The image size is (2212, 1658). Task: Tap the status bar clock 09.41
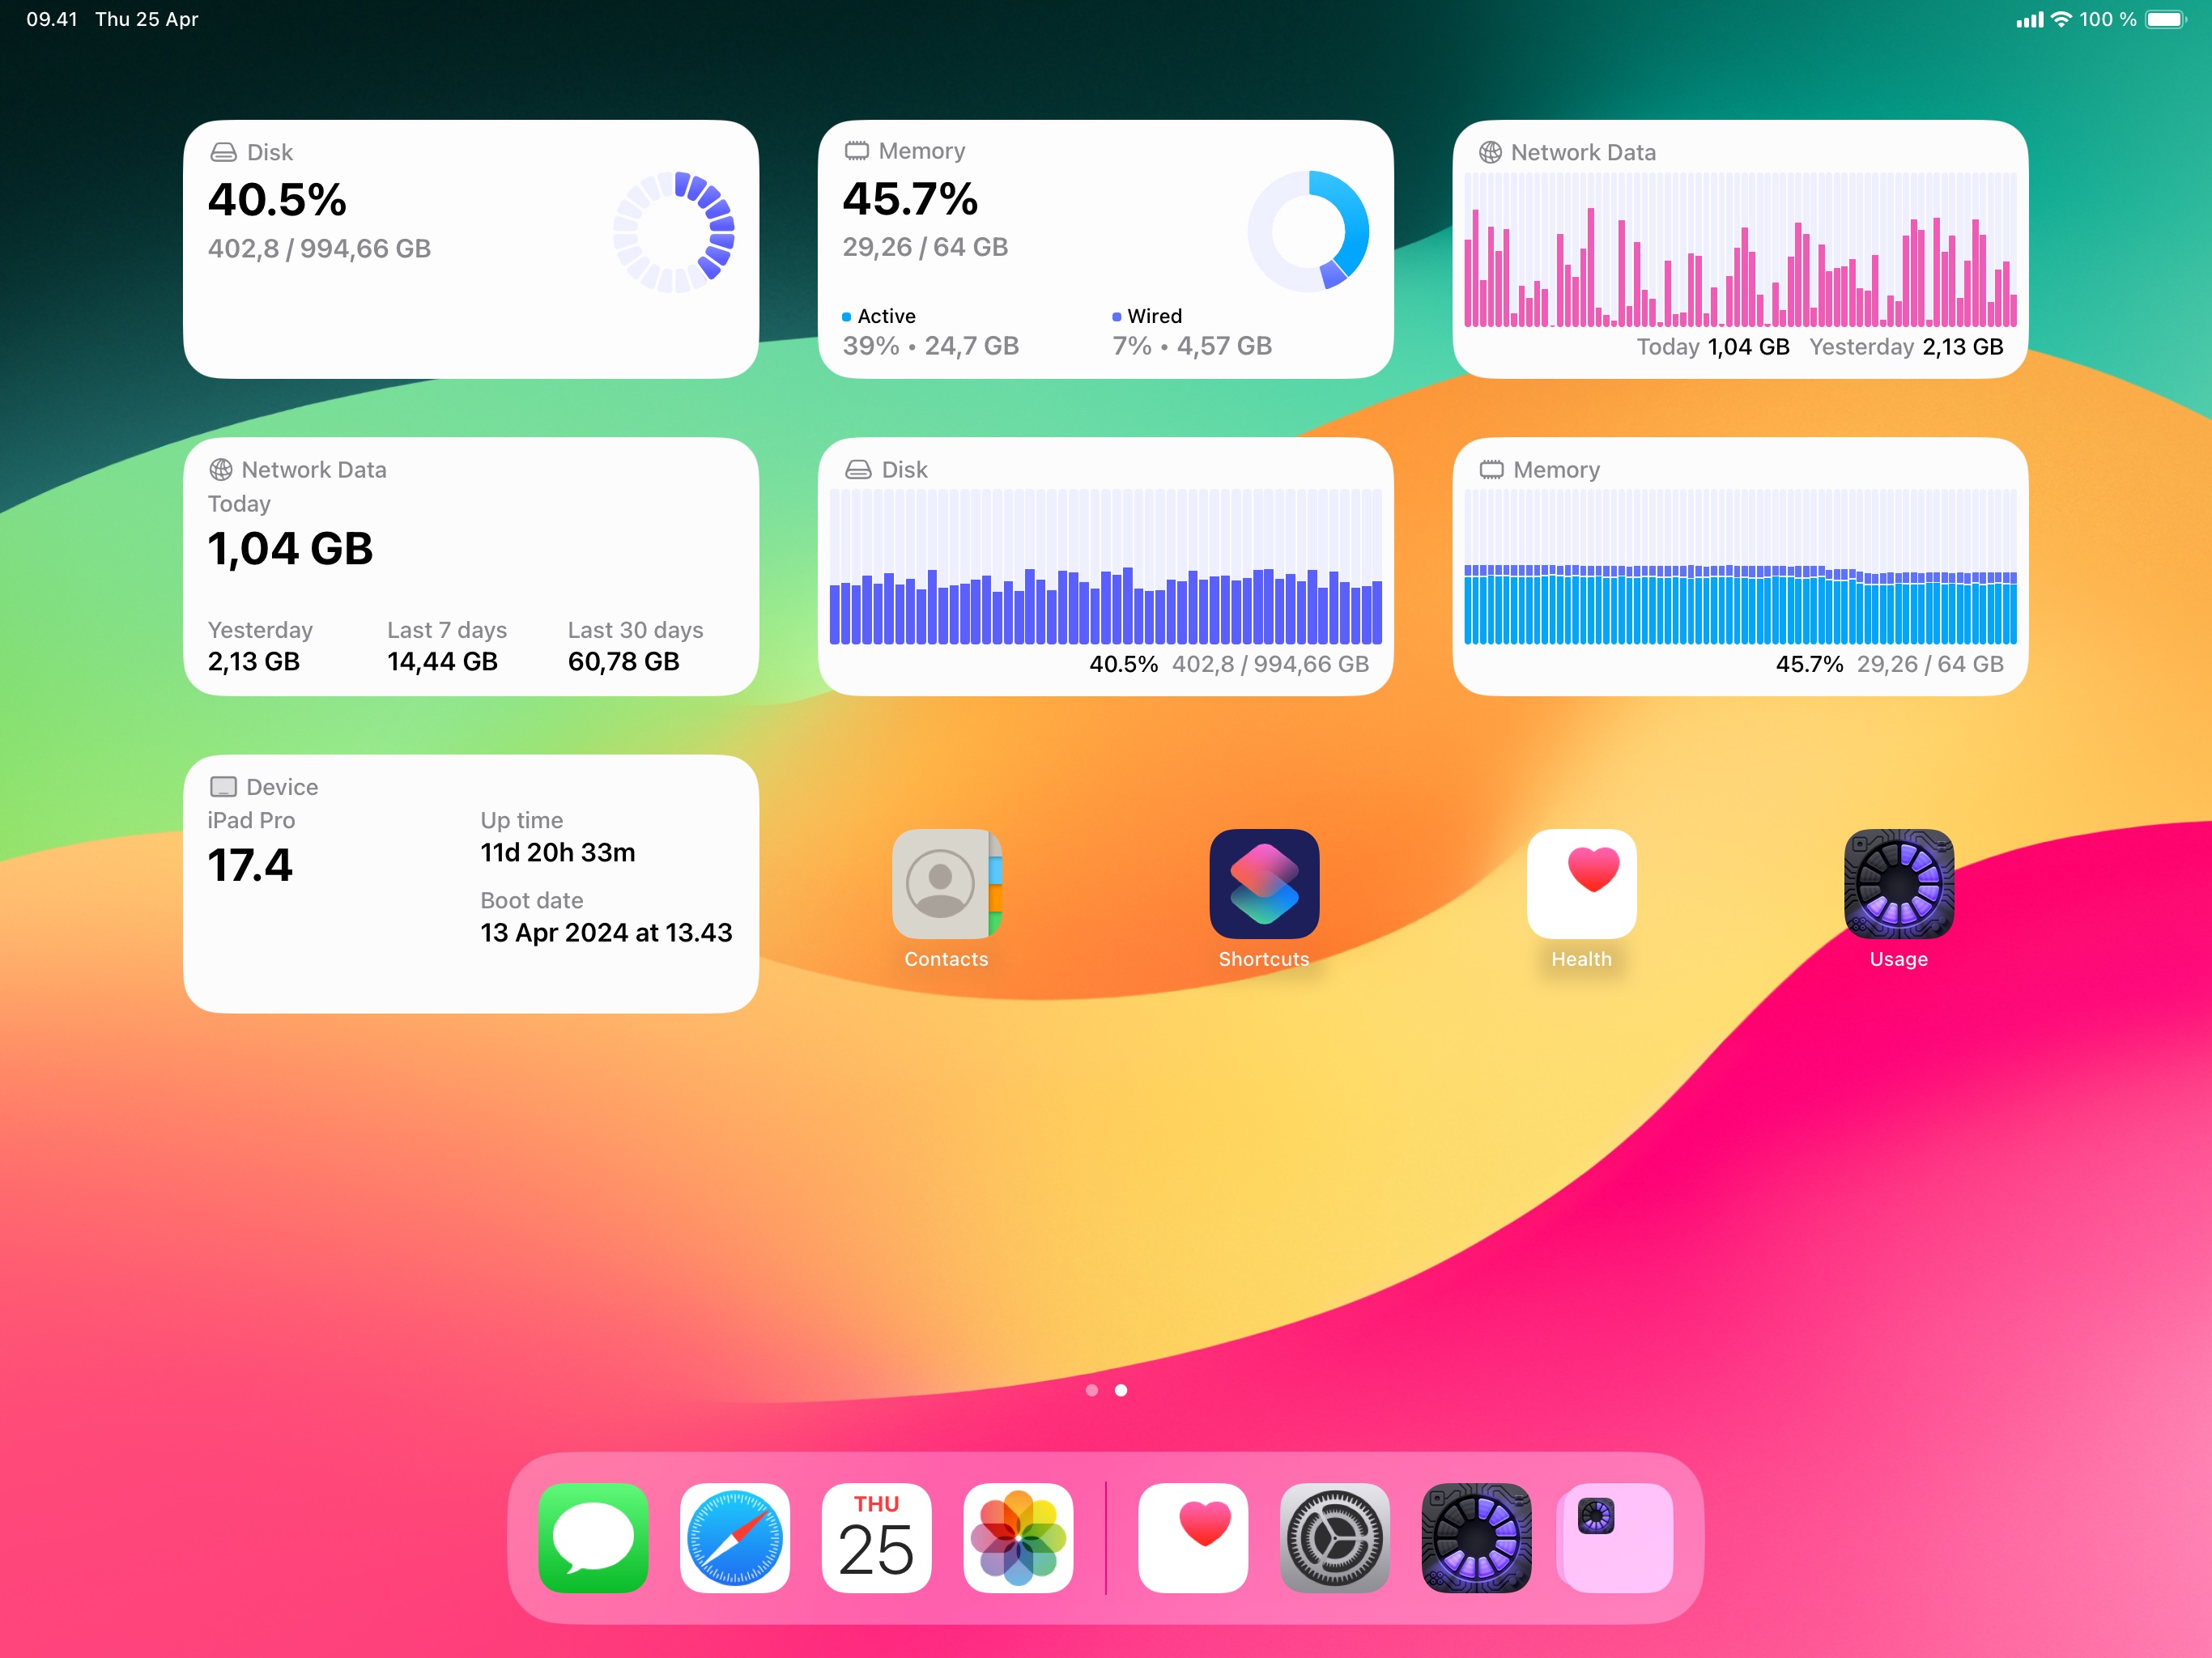51,19
